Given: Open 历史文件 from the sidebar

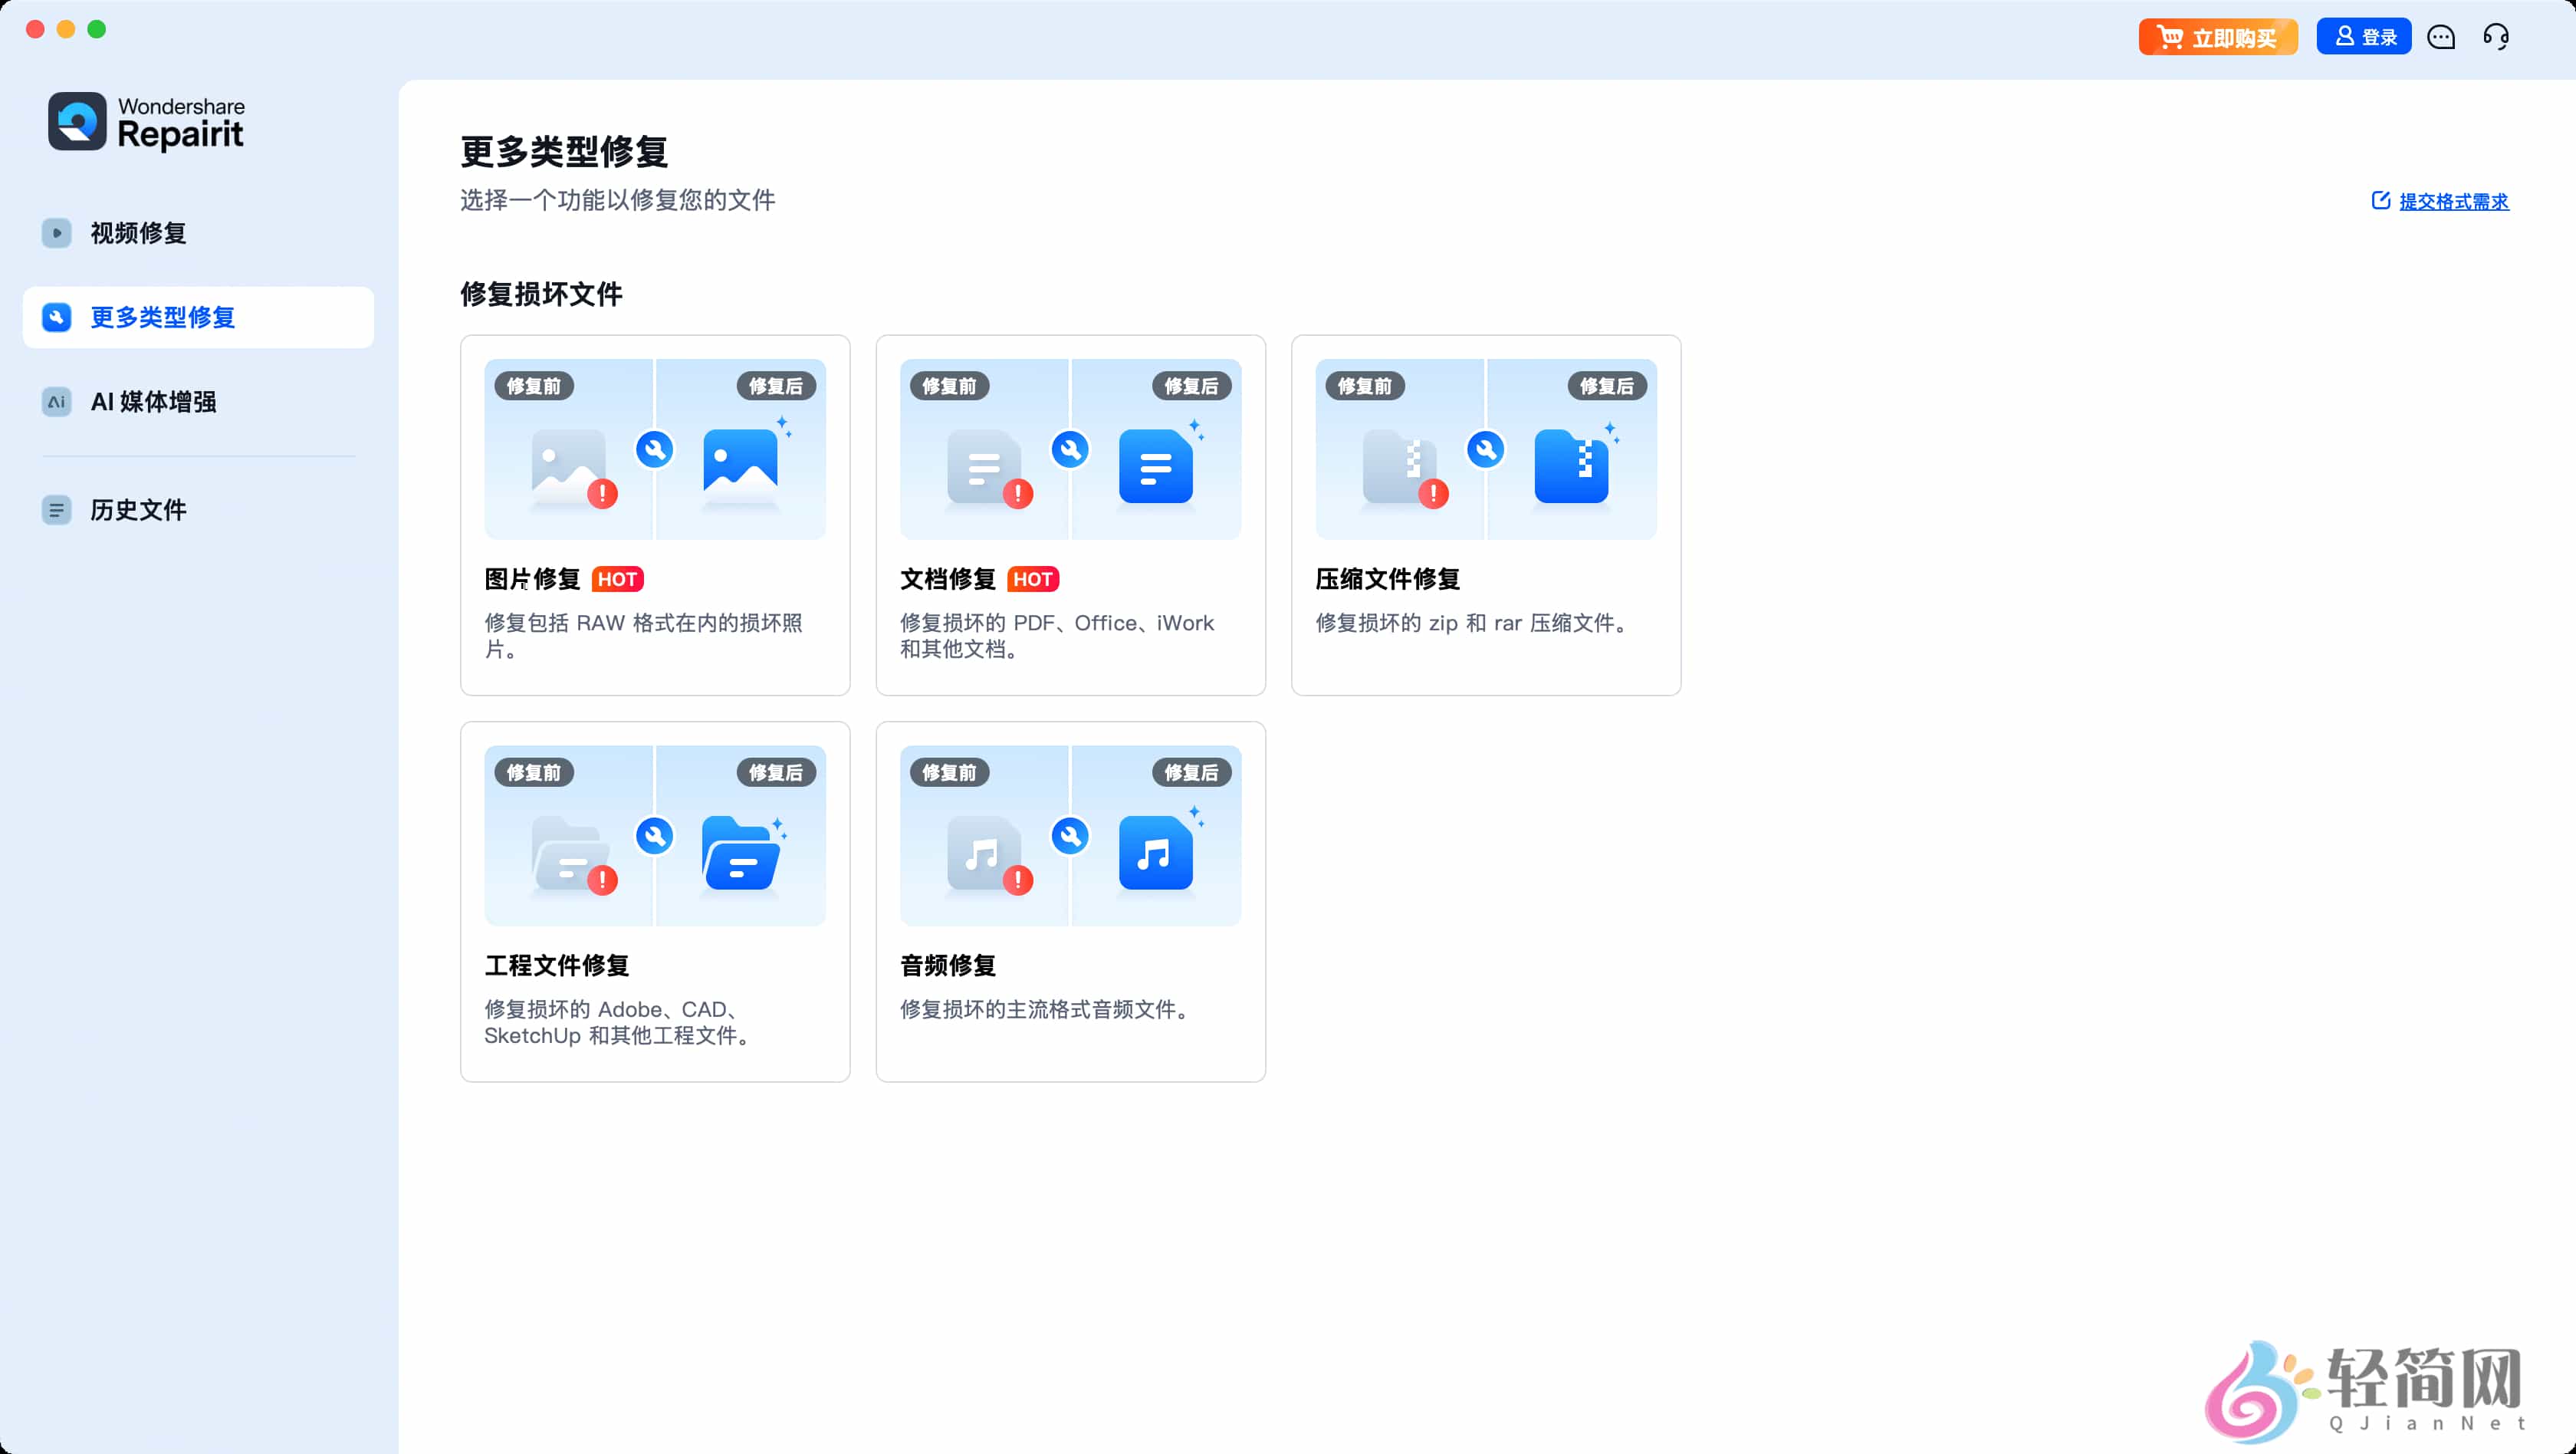Looking at the screenshot, I should (x=138, y=510).
